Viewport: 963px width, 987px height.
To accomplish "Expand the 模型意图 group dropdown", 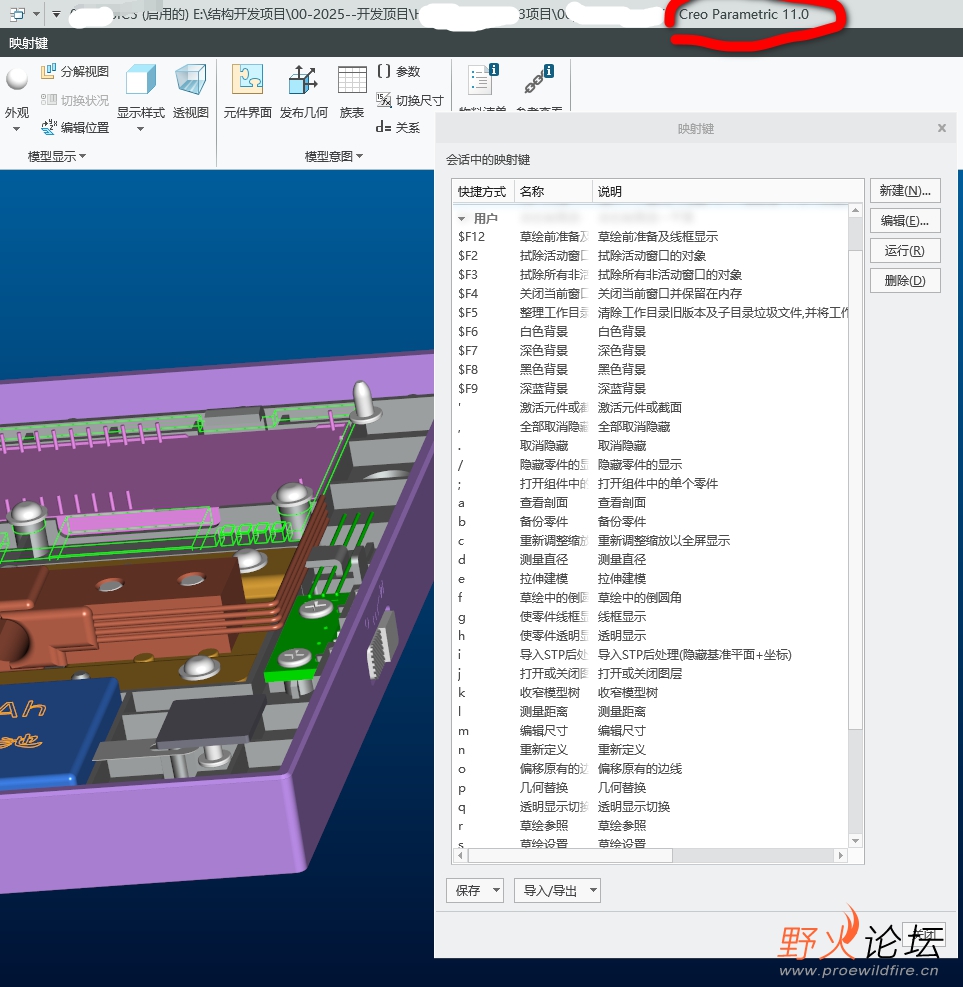I will pyautogui.click(x=334, y=156).
